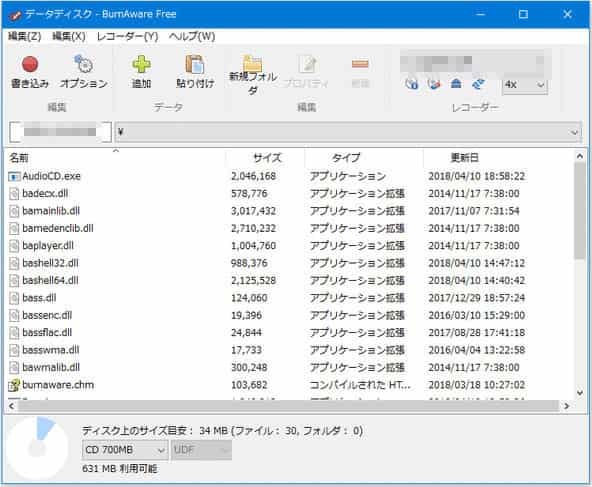This screenshot has width=592, height=487.
Task: Click the burnaware.chm help file icon
Action: point(14,385)
